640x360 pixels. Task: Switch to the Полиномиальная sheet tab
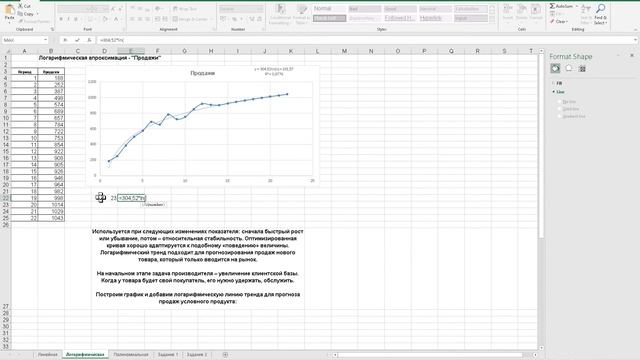131,355
